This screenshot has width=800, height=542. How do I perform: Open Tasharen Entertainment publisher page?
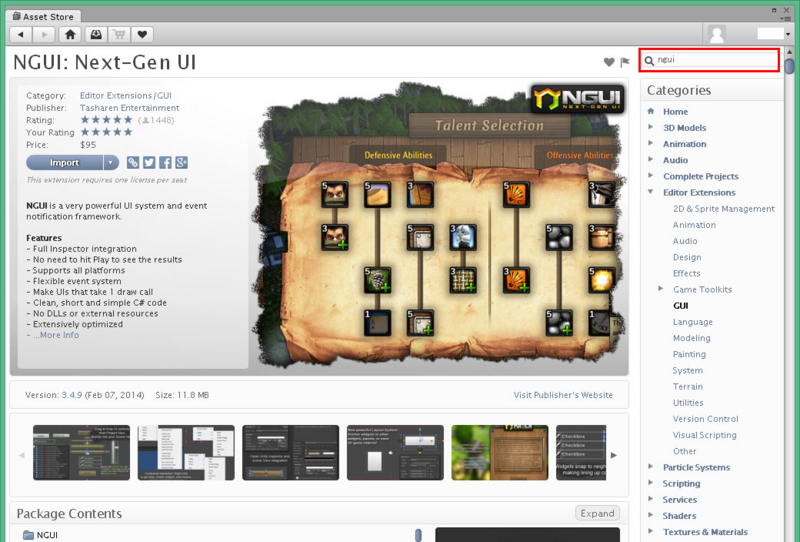[130, 108]
